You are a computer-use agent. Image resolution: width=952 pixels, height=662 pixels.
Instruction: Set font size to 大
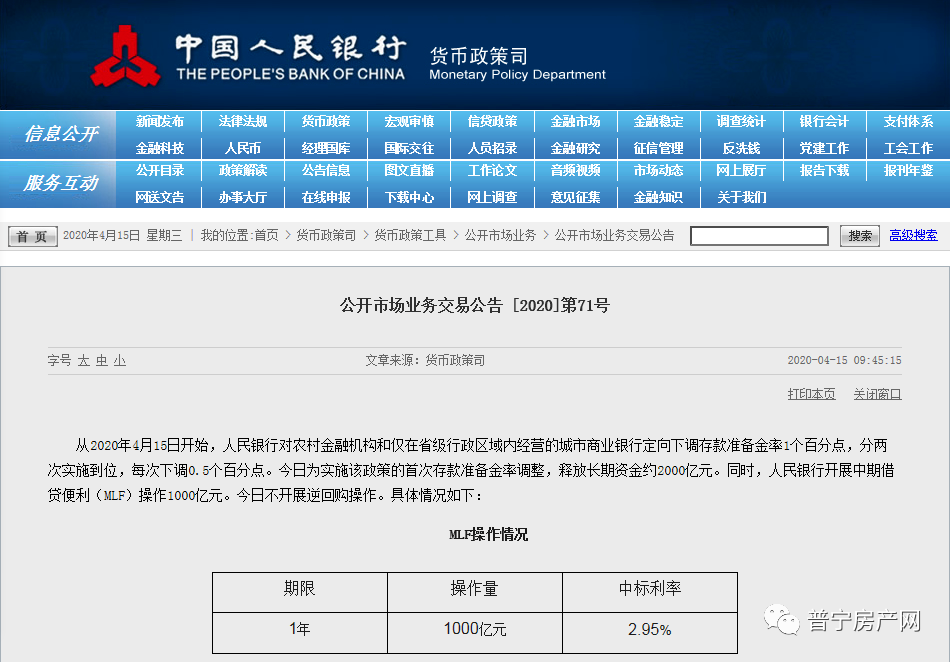click(84, 361)
